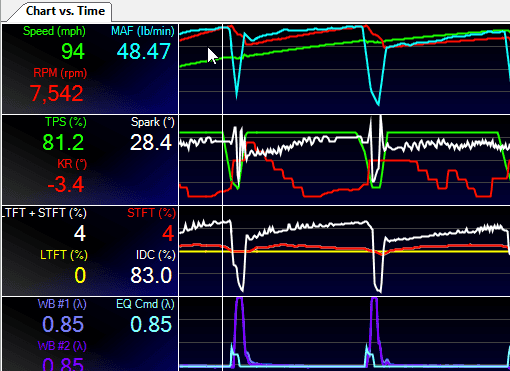This screenshot has height=371, width=510.
Task: Click the TPS value 81.2
Action: click(63, 142)
